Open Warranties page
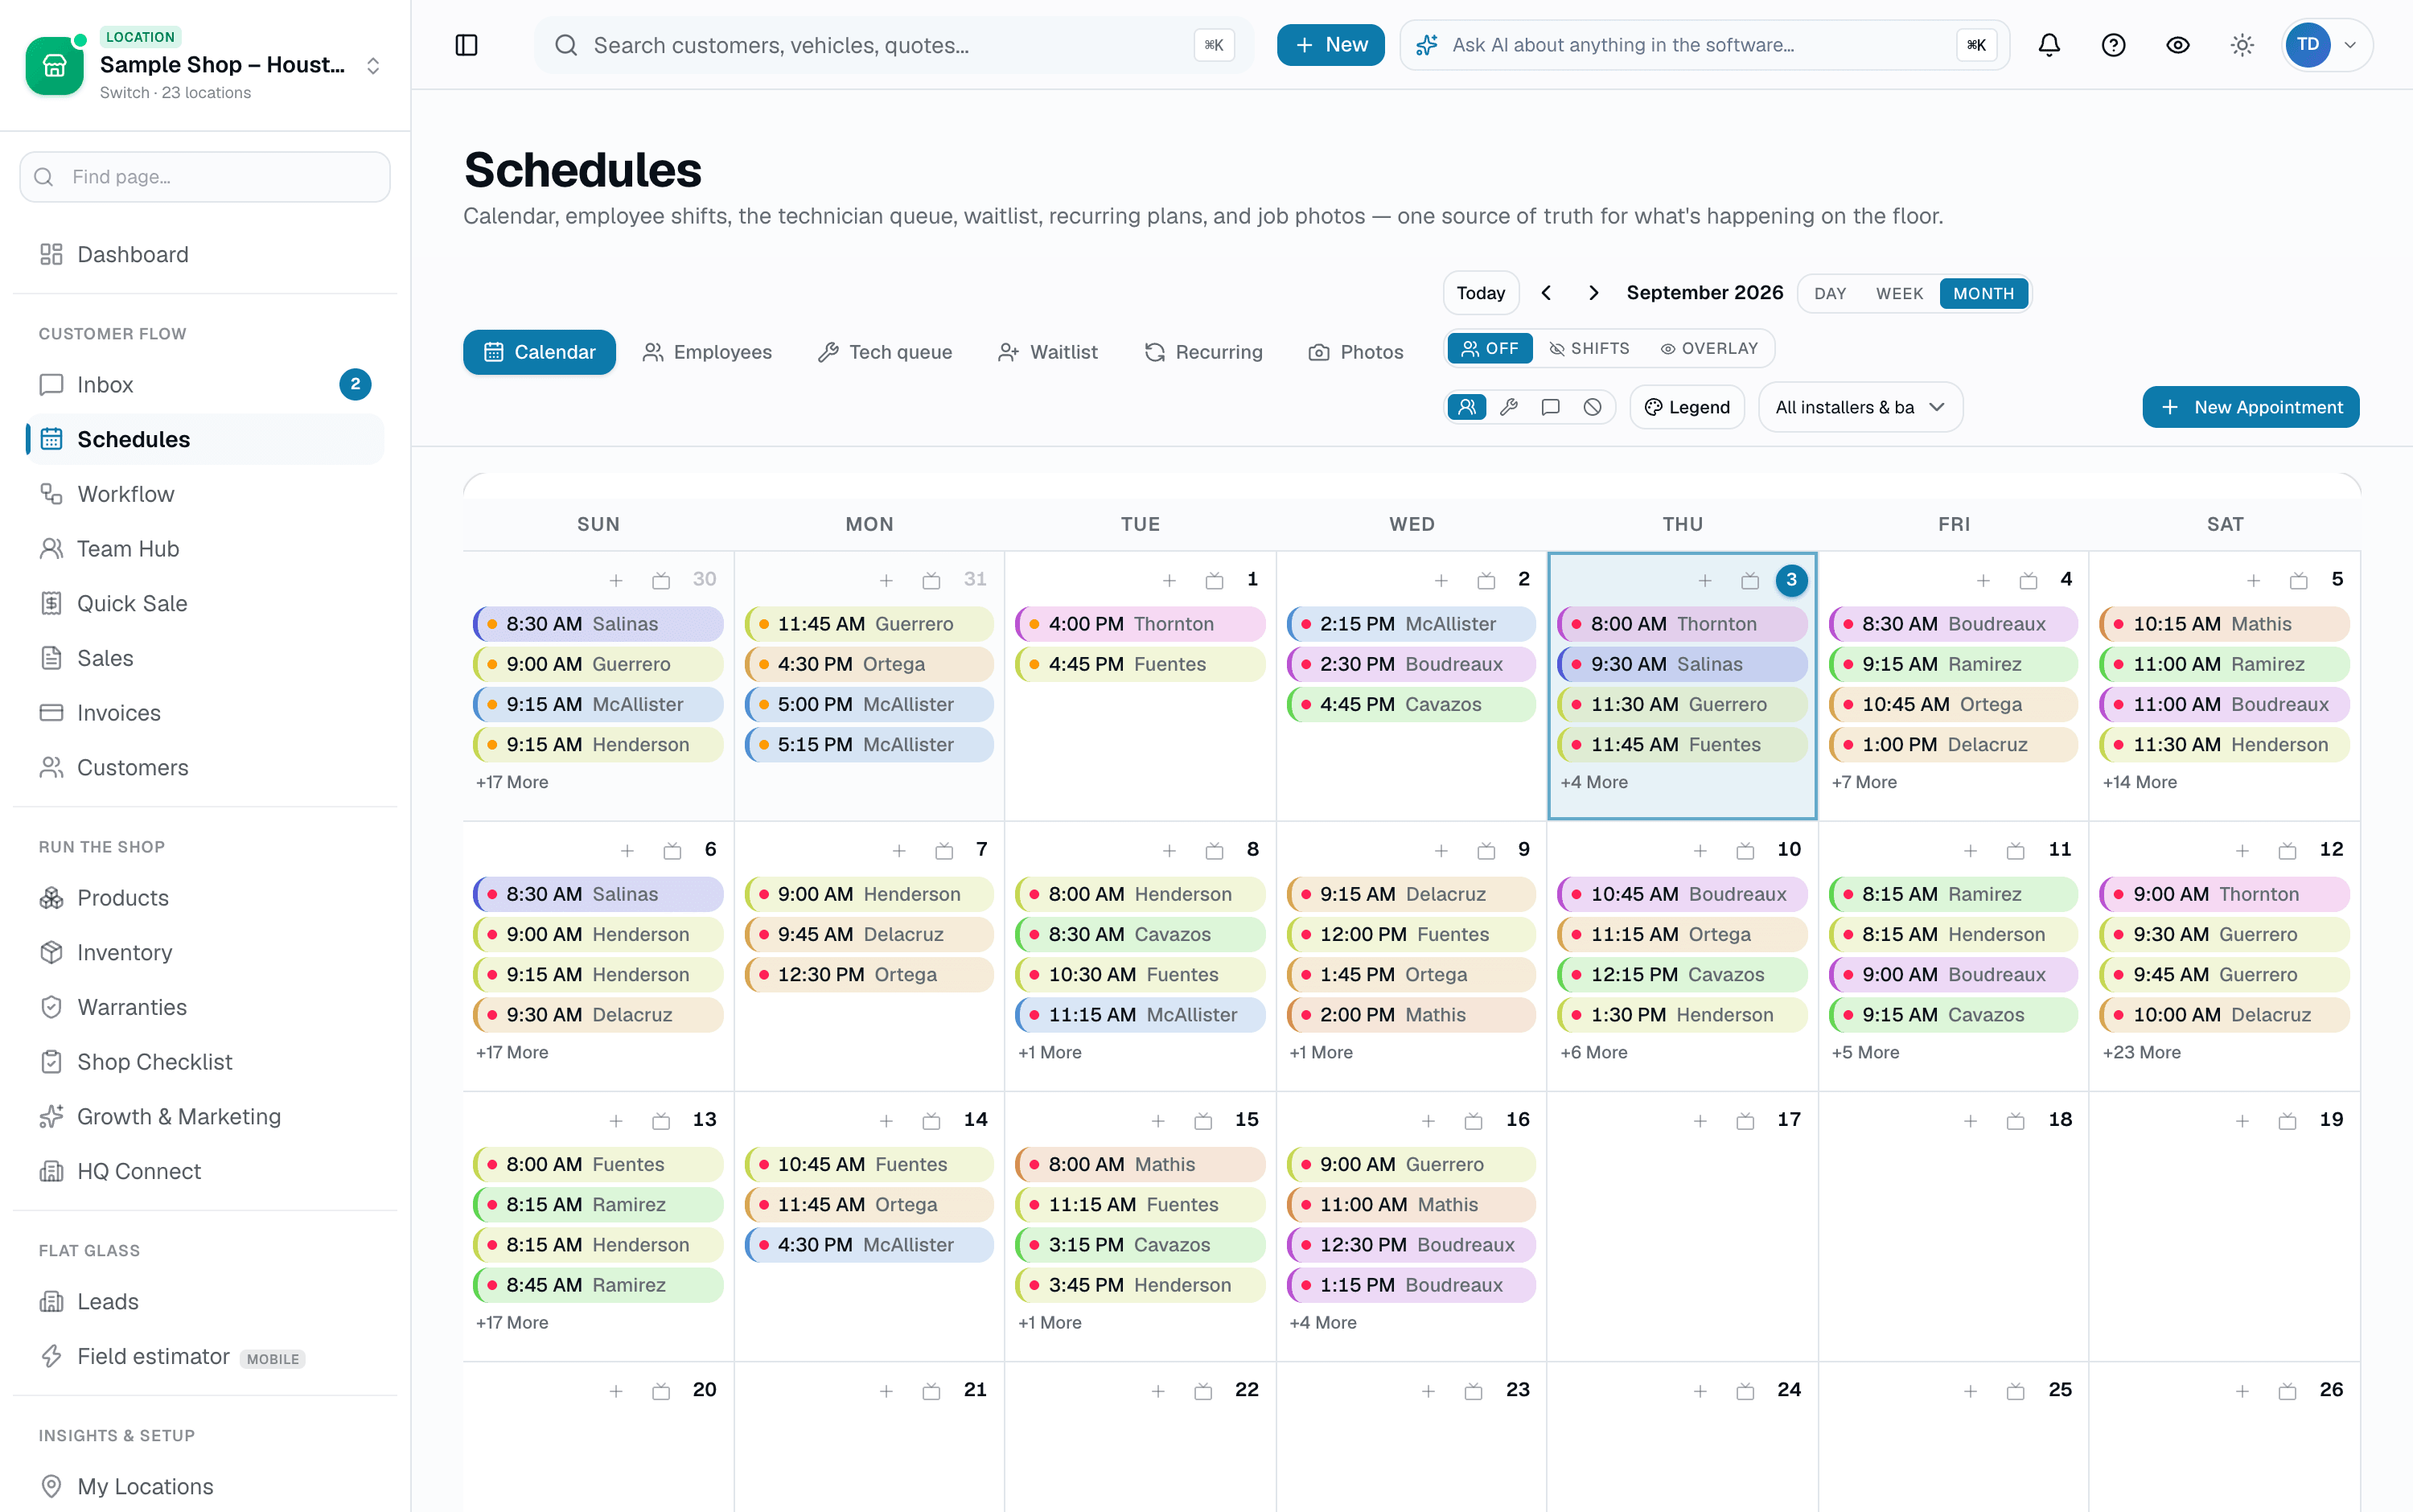 pos(205,1007)
